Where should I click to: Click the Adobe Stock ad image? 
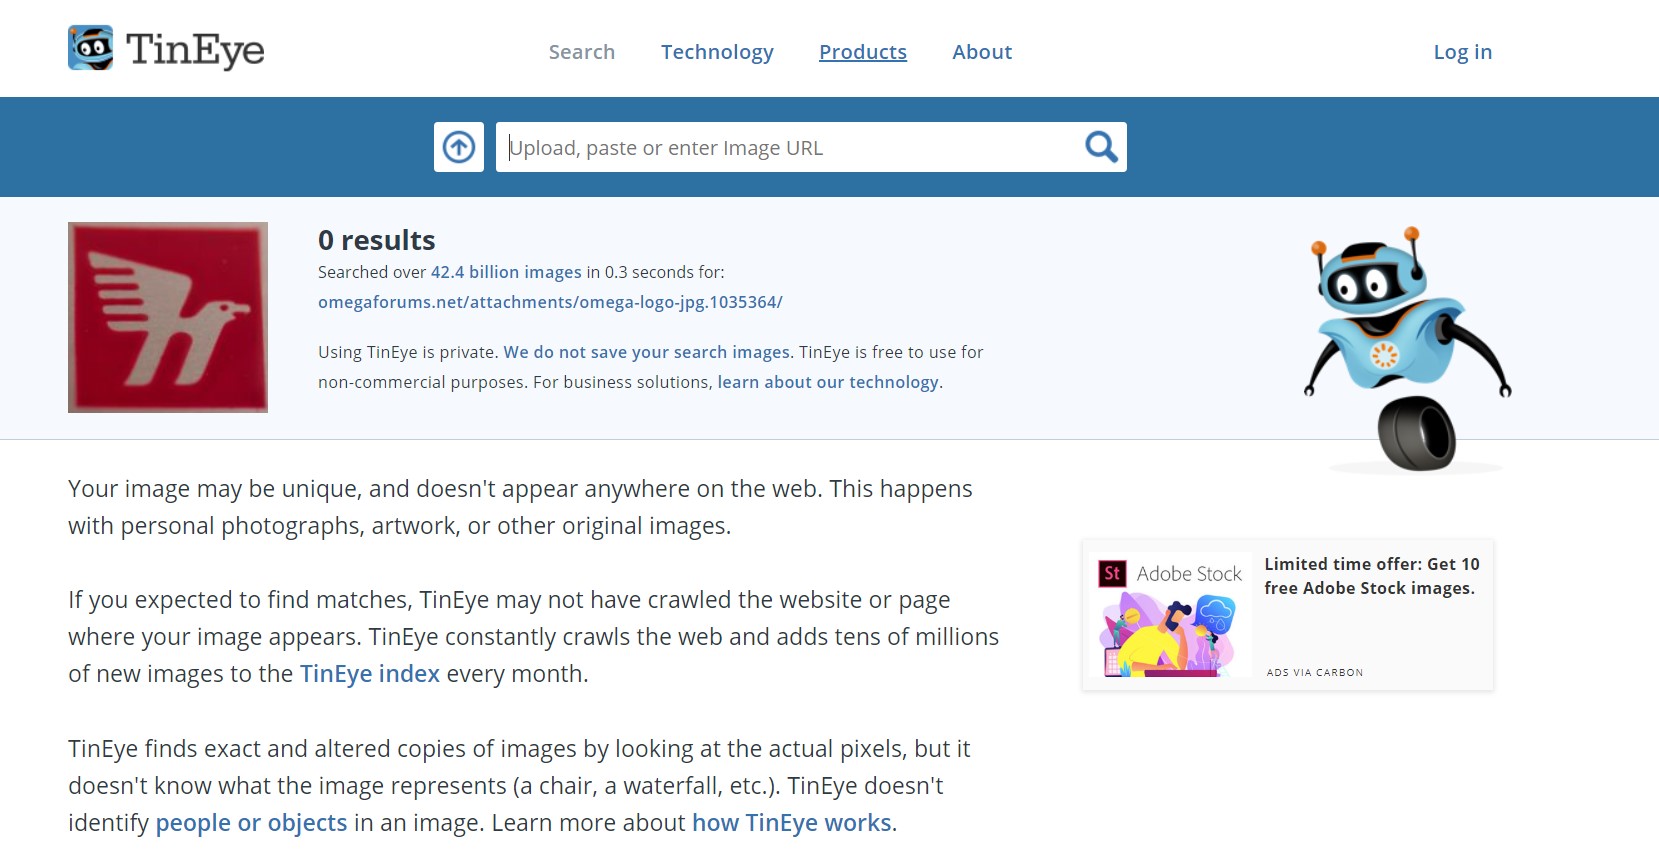1169,615
